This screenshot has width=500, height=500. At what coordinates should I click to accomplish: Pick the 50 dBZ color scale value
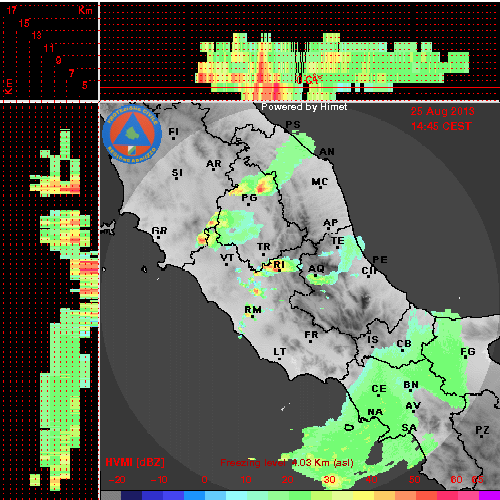414,480
